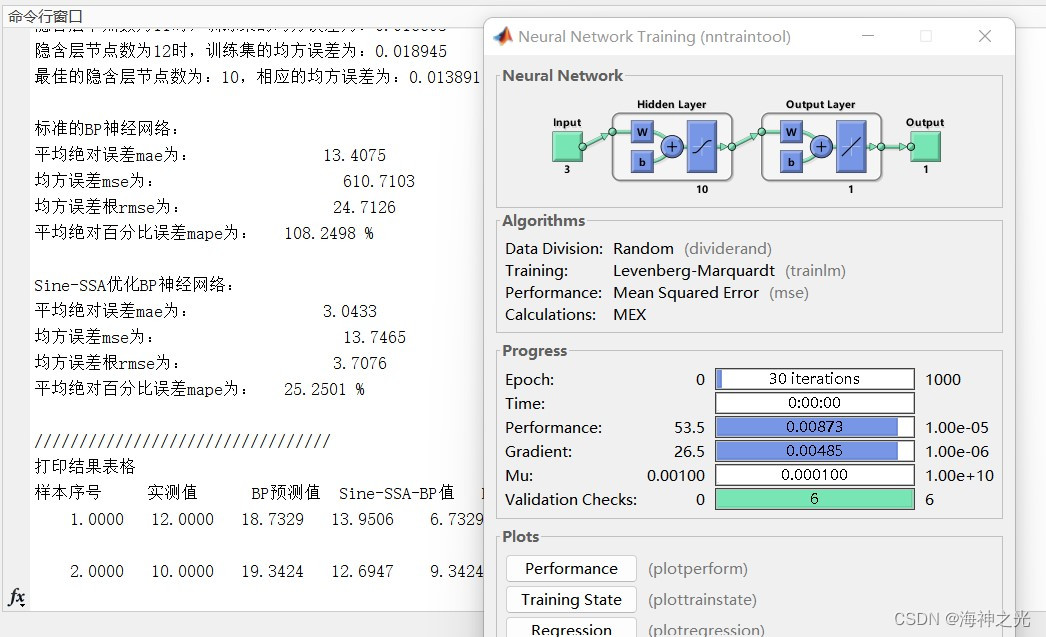Click the Gradient start value 26.5
Image resolution: width=1046 pixels, height=637 pixels.
(x=689, y=452)
